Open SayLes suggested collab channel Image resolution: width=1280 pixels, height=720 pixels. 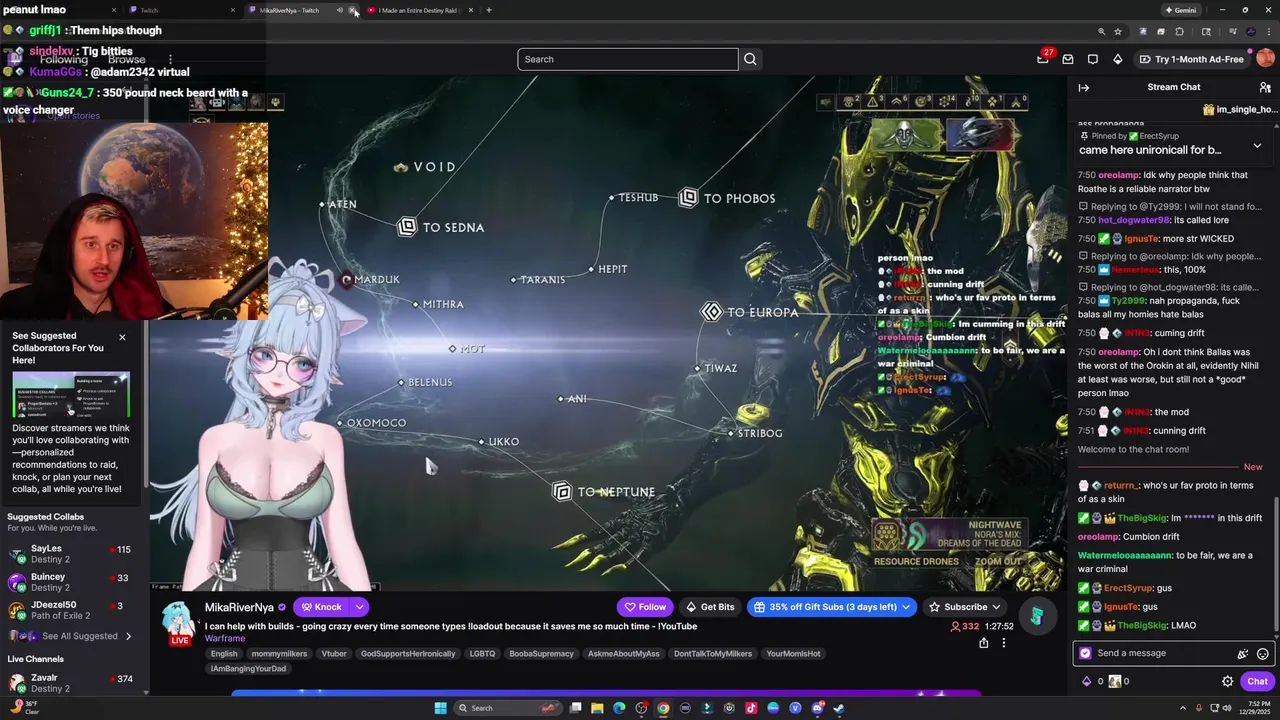click(70, 553)
